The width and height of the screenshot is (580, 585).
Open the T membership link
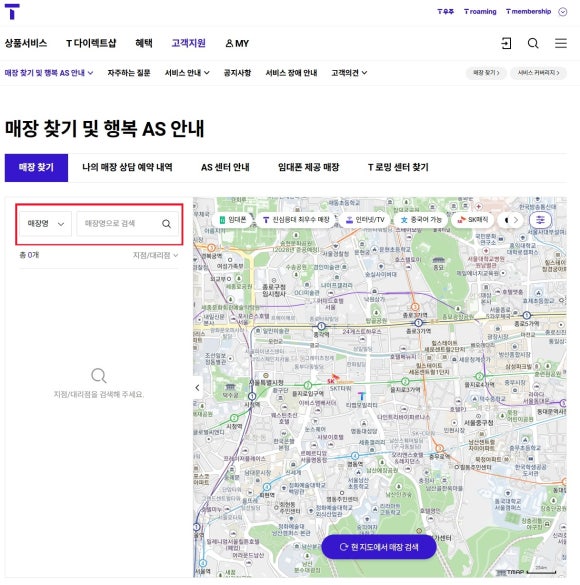(528, 12)
